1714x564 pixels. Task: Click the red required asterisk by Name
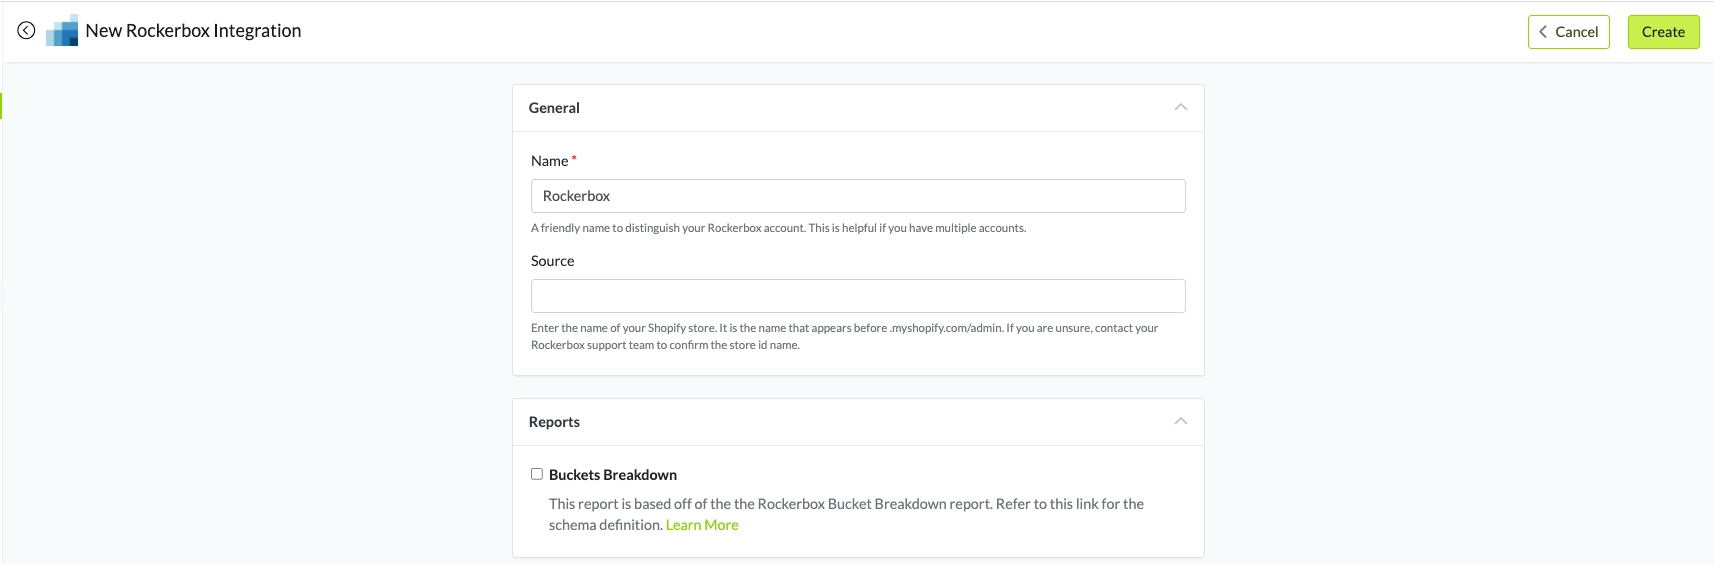(x=574, y=159)
